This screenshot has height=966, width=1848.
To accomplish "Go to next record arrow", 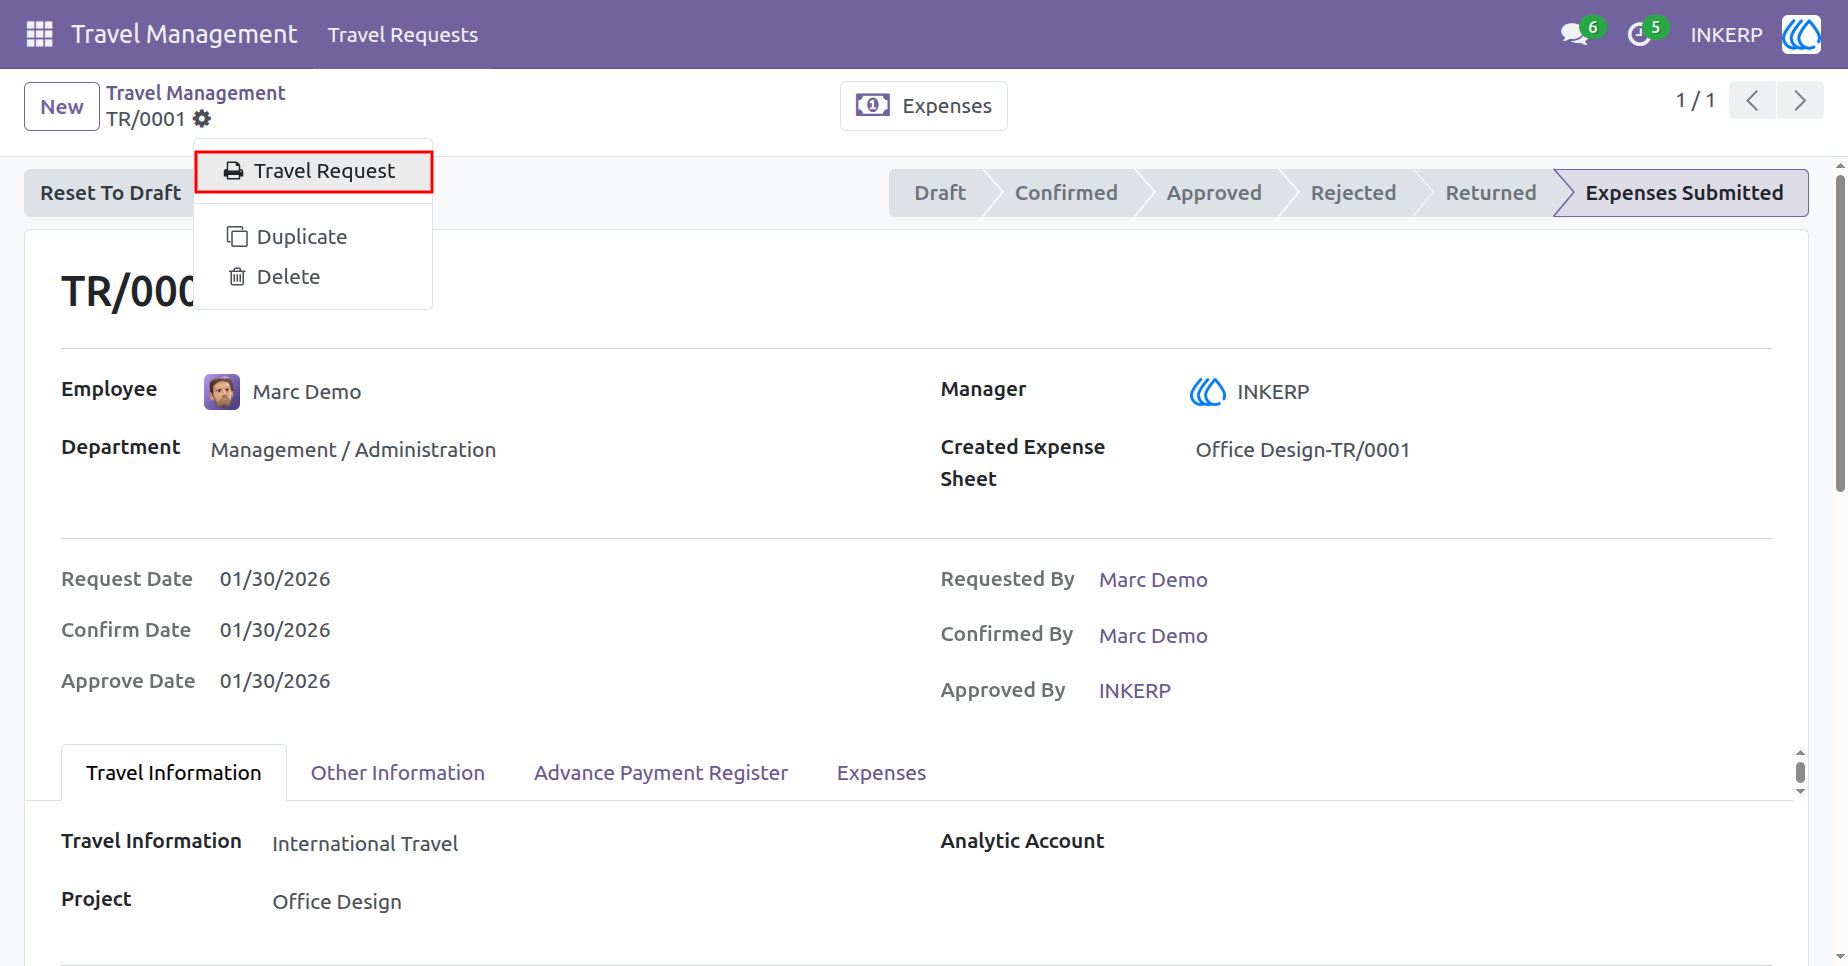I will pos(1800,100).
